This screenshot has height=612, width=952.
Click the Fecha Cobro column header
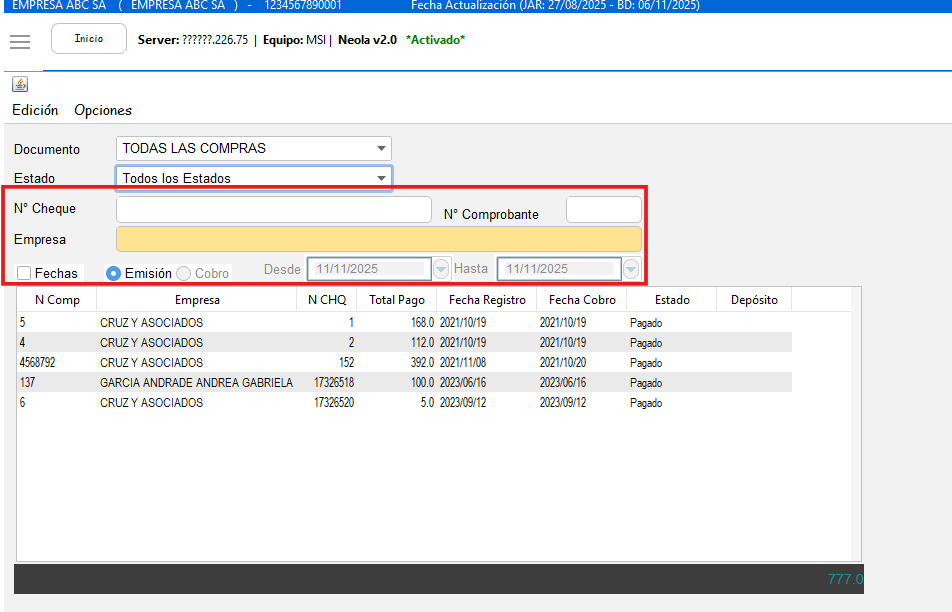582,300
